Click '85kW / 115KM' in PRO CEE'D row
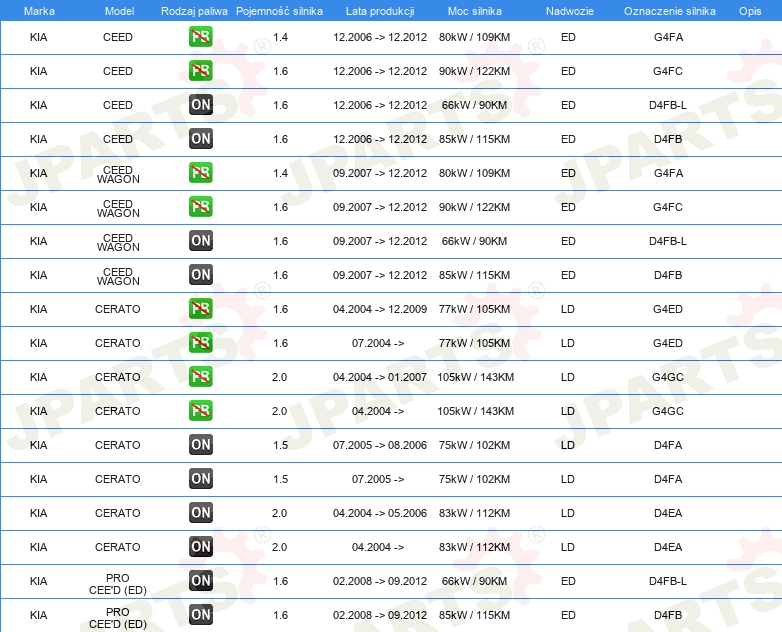 (474, 615)
